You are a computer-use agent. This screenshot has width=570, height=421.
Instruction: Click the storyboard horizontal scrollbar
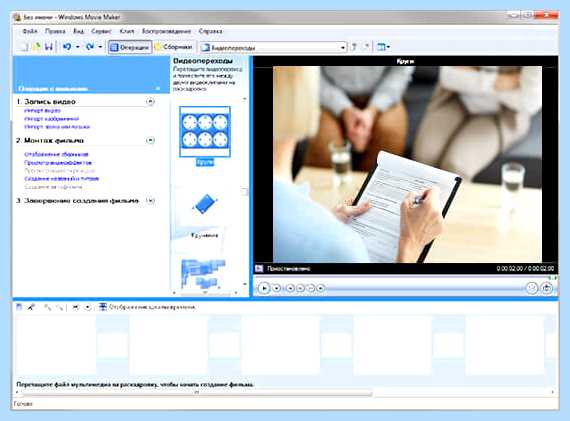[196, 393]
